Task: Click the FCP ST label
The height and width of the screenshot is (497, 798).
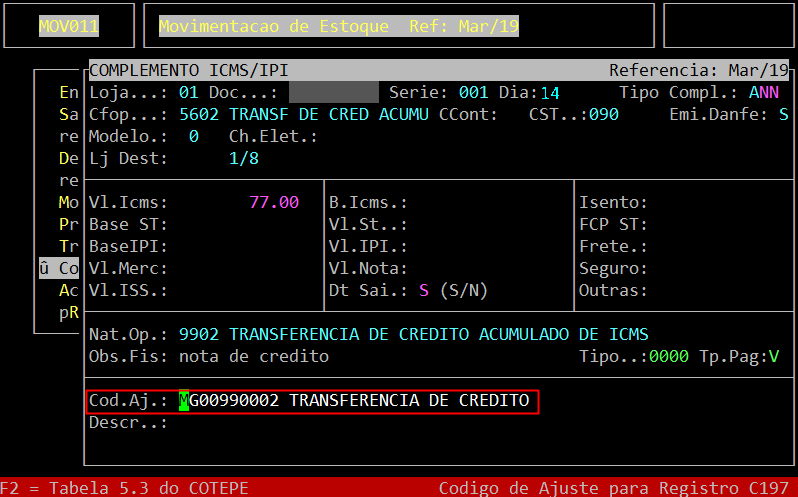Action: click(613, 224)
